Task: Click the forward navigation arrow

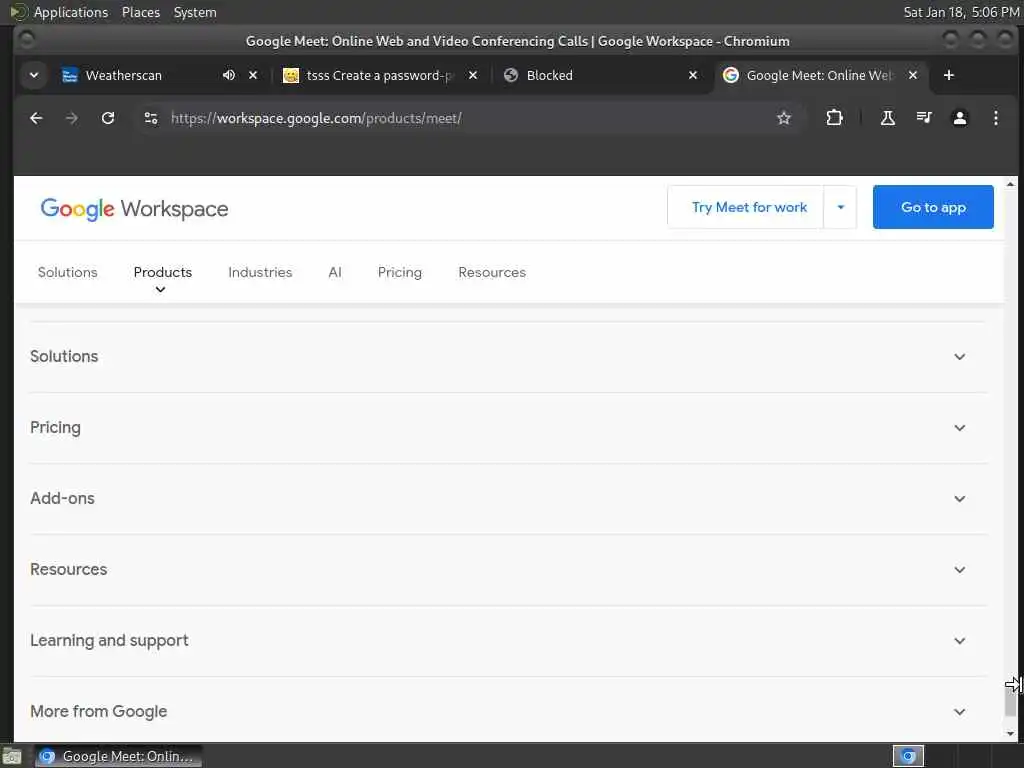Action: pyautogui.click(x=72, y=118)
